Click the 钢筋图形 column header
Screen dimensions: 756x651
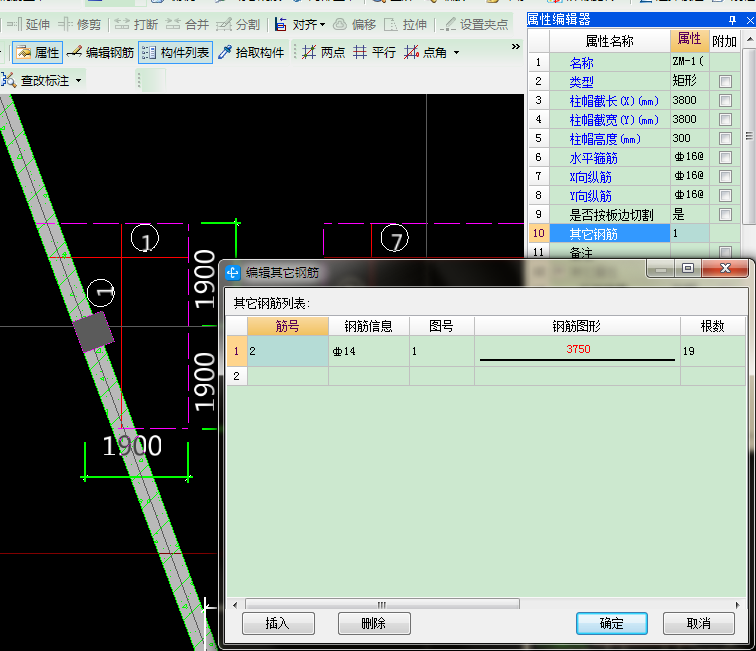pos(577,326)
